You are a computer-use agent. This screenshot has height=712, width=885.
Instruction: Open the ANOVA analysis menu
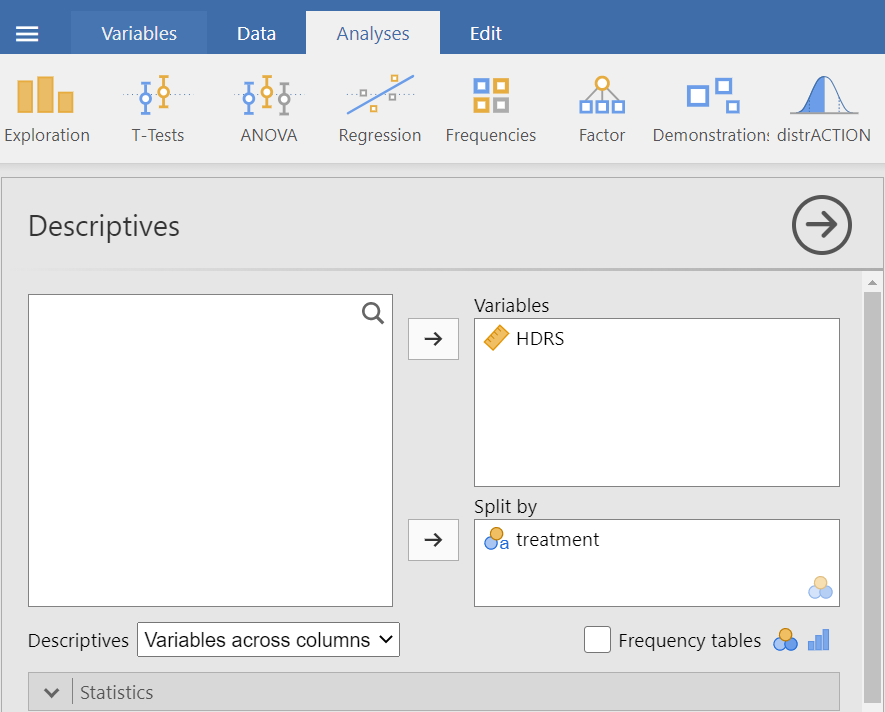click(x=268, y=109)
